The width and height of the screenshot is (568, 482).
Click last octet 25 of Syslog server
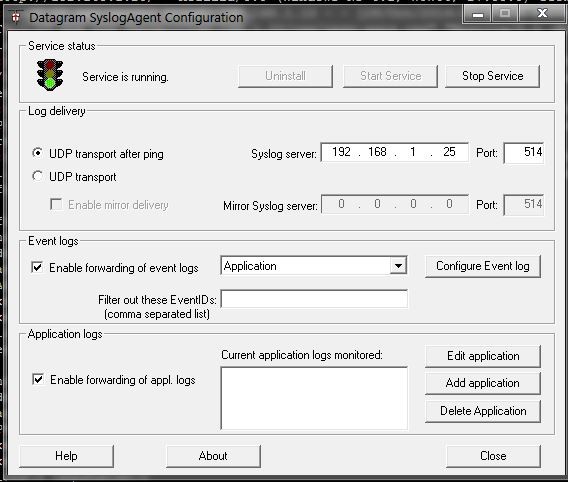pyautogui.click(x=449, y=152)
